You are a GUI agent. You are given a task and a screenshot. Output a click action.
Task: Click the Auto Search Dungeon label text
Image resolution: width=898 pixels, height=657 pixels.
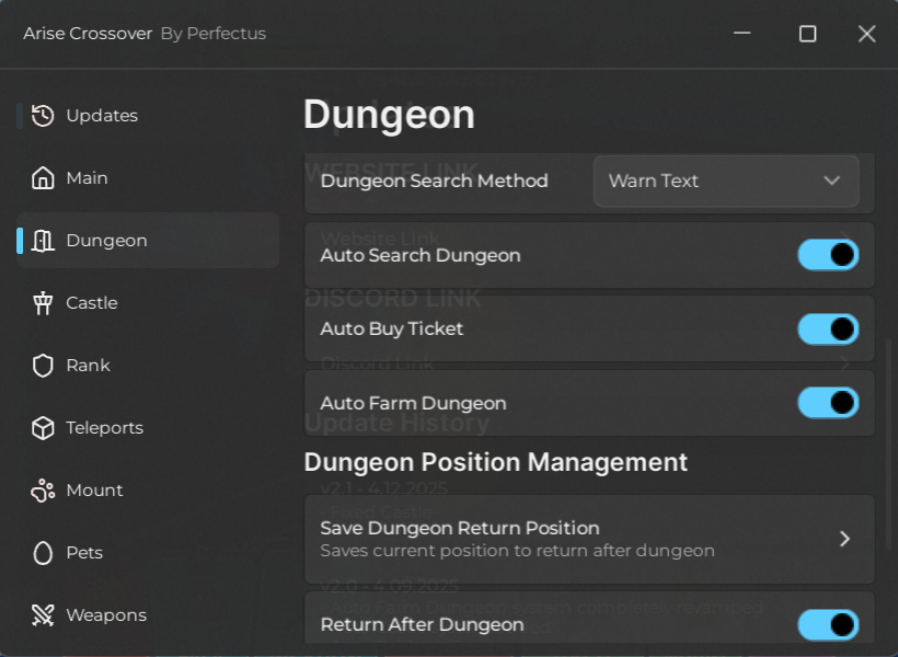[420, 255]
